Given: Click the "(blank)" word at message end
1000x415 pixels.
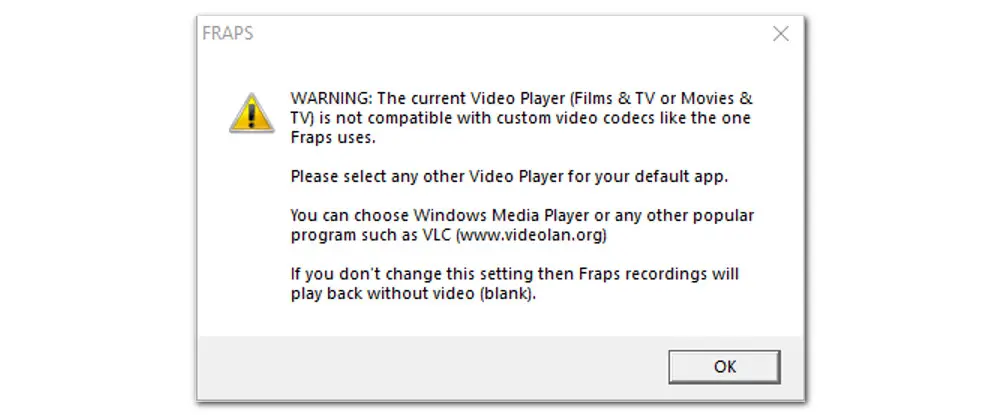Looking at the screenshot, I should click(x=509, y=293).
